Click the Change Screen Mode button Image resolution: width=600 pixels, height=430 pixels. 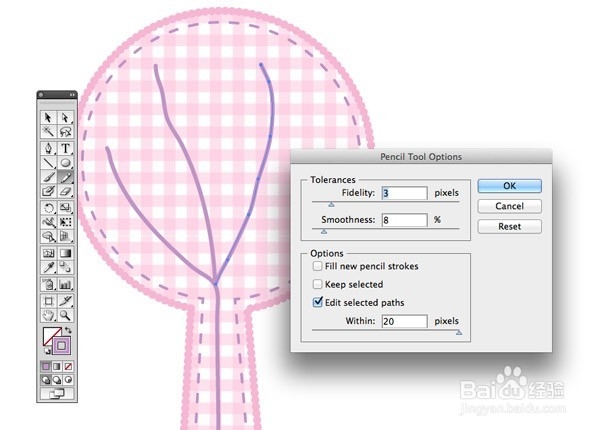point(57,393)
